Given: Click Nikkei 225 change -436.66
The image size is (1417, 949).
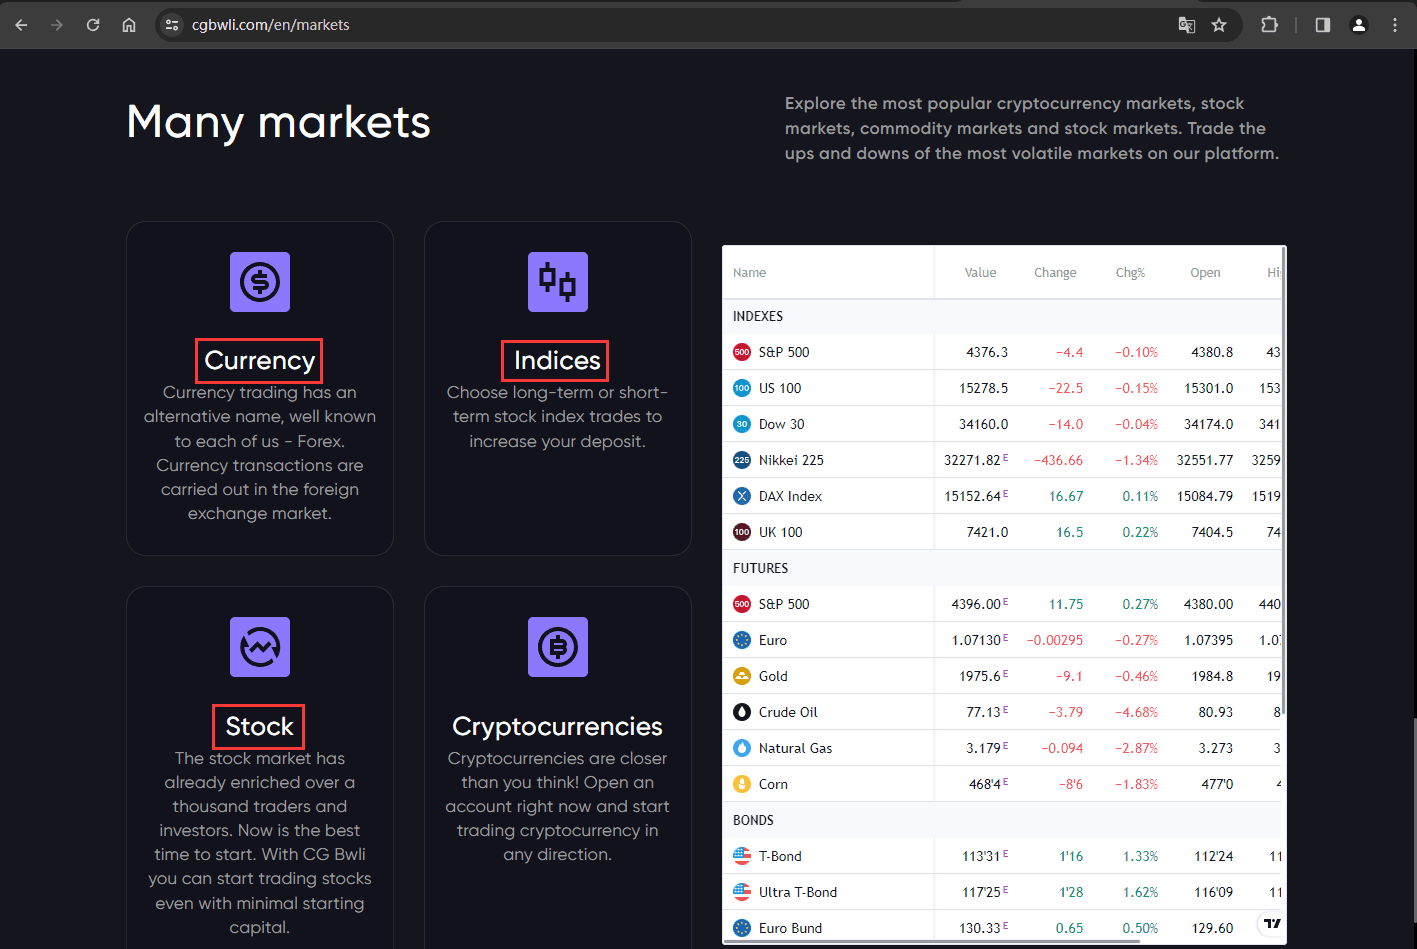Looking at the screenshot, I should [x=1058, y=460].
